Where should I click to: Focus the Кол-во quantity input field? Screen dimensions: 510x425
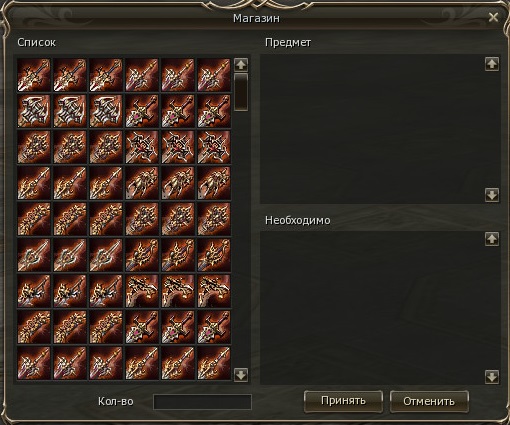click(x=202, y=402)
